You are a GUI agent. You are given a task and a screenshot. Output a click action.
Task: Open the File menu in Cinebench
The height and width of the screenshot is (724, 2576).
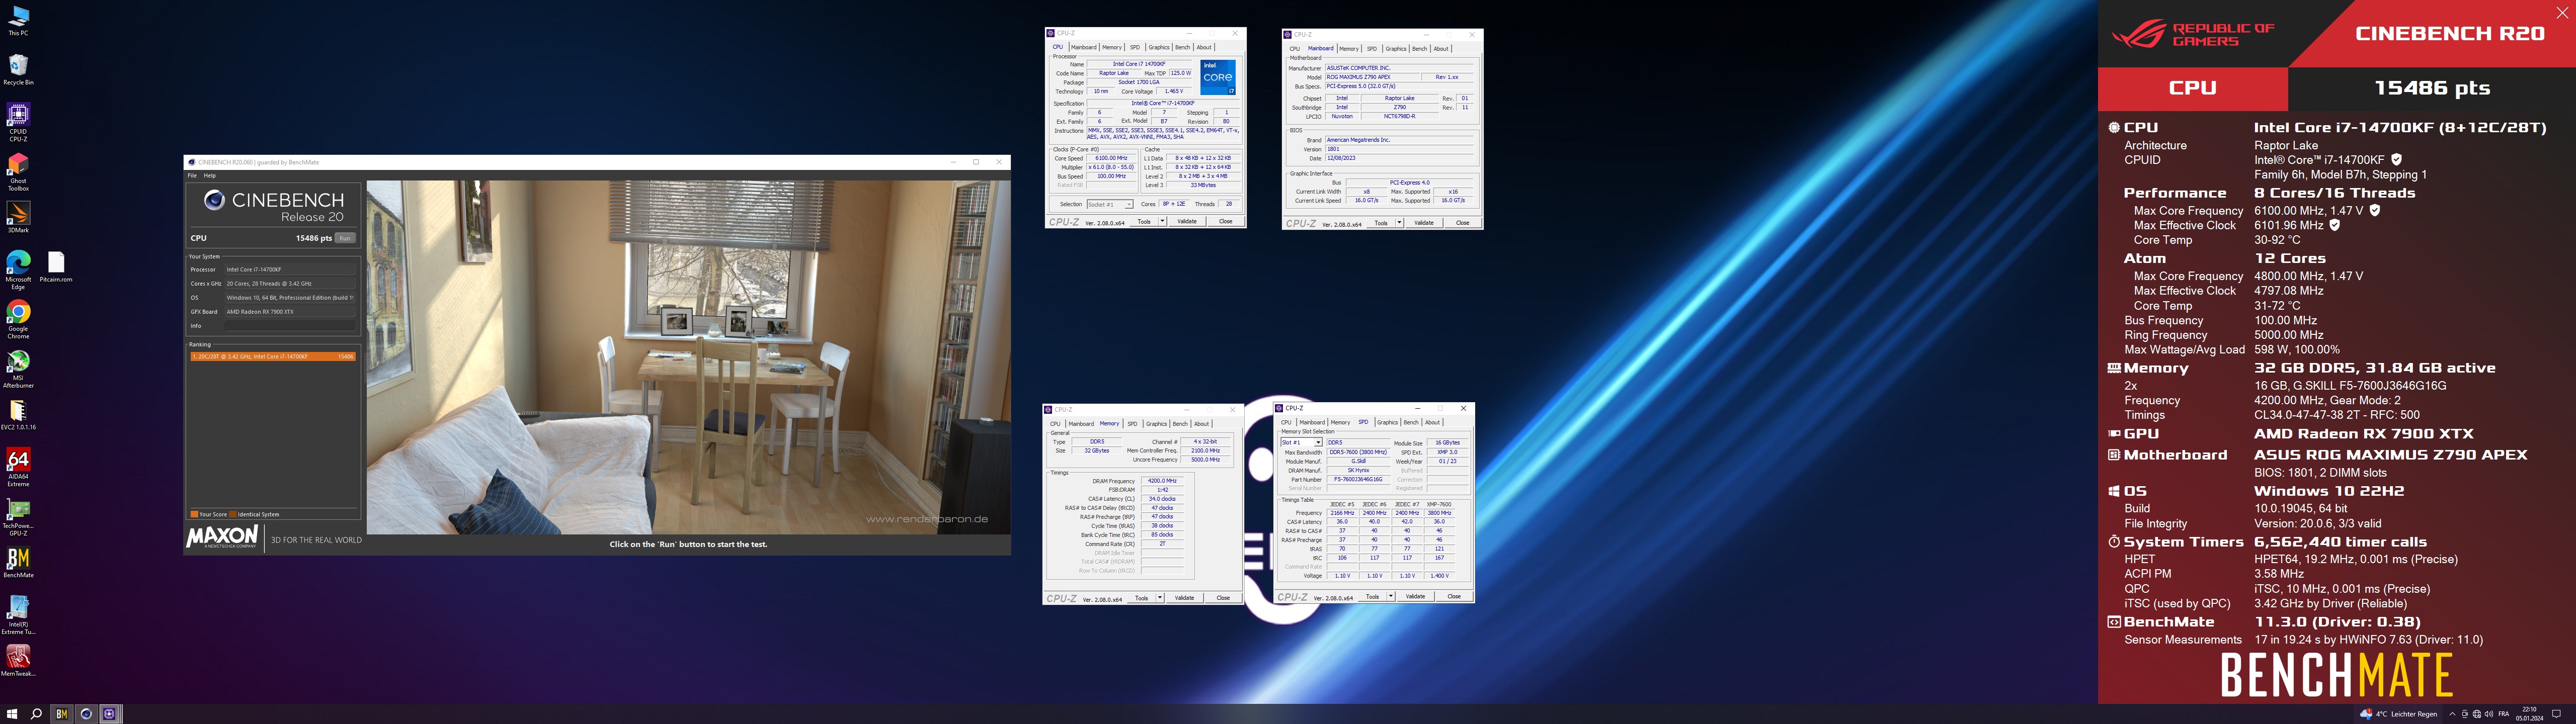192,175
